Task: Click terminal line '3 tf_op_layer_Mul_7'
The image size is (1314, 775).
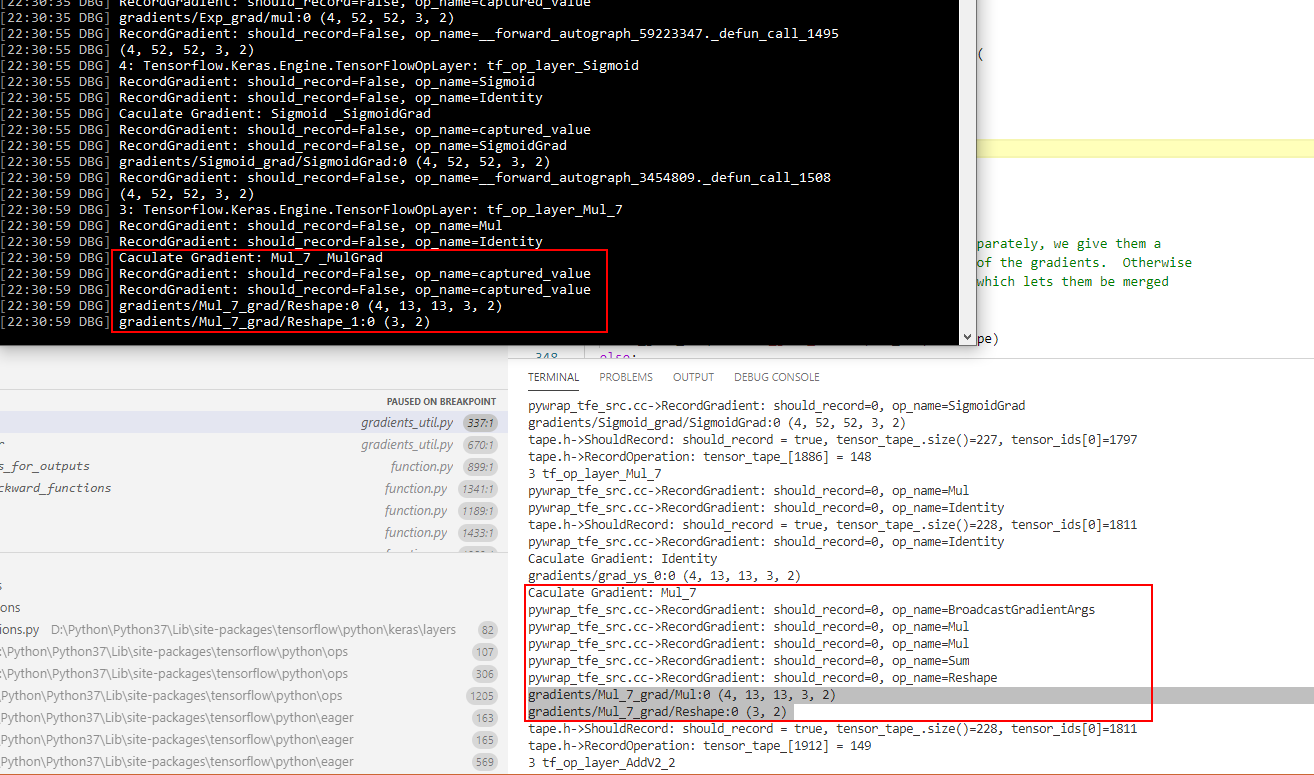Action: coord(595,474)
